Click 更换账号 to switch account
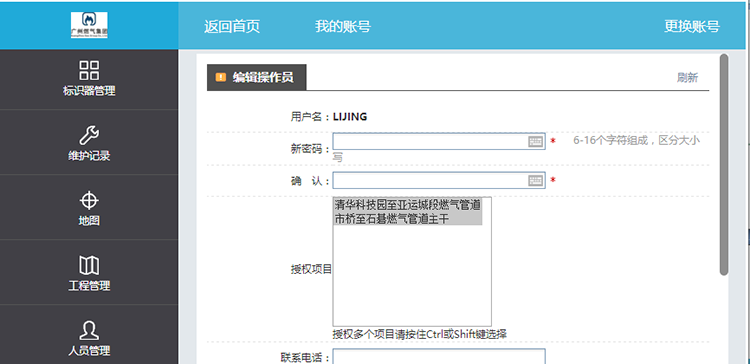 692,26
